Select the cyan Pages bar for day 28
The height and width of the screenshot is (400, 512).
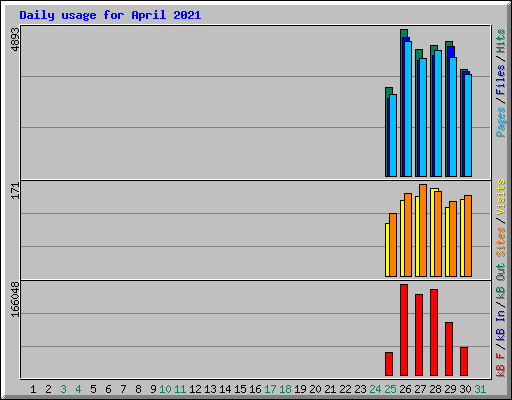438,113
